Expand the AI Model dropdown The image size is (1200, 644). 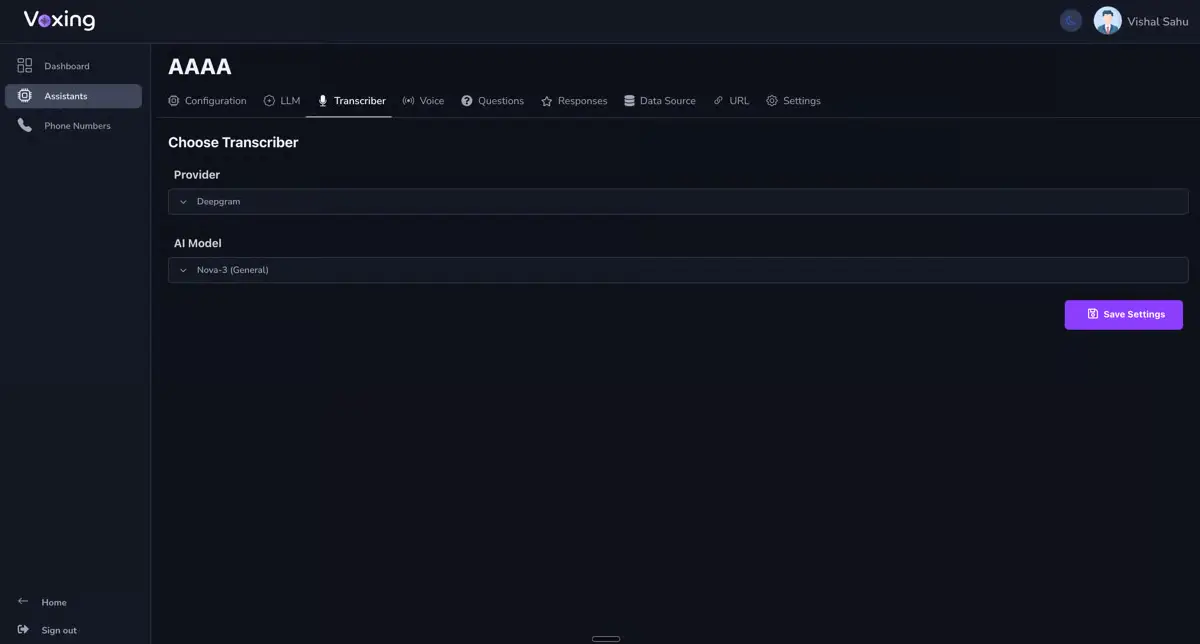pyautogui.click(x=679, y=269)
